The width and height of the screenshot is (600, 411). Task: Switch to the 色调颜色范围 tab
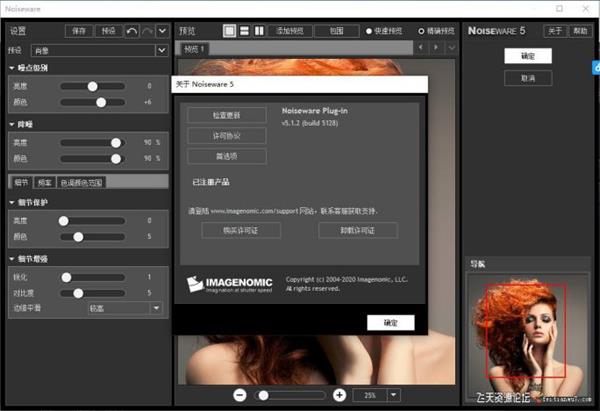(82, 183)
